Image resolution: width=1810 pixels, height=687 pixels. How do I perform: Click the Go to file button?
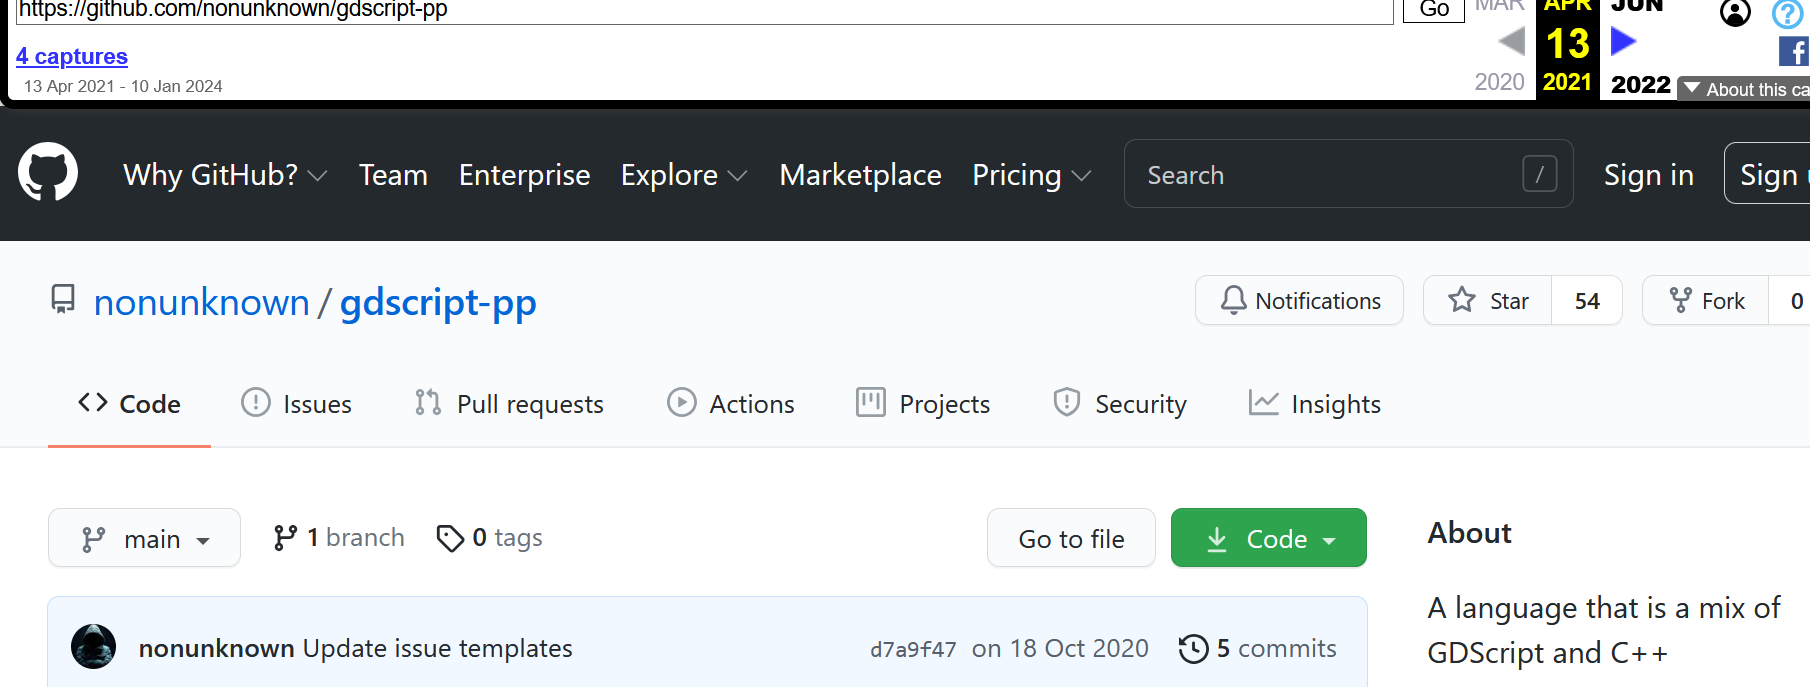pyautogui.click(x=1071, y=539)
